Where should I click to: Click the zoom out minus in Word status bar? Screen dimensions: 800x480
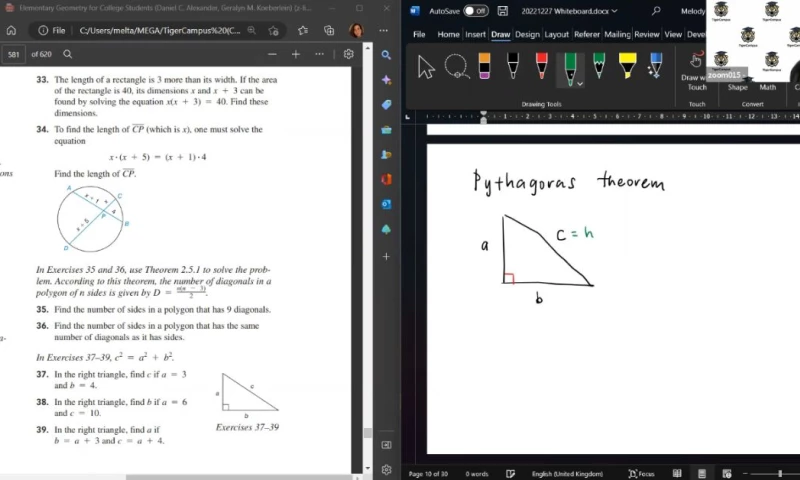(x=746, y=474)
